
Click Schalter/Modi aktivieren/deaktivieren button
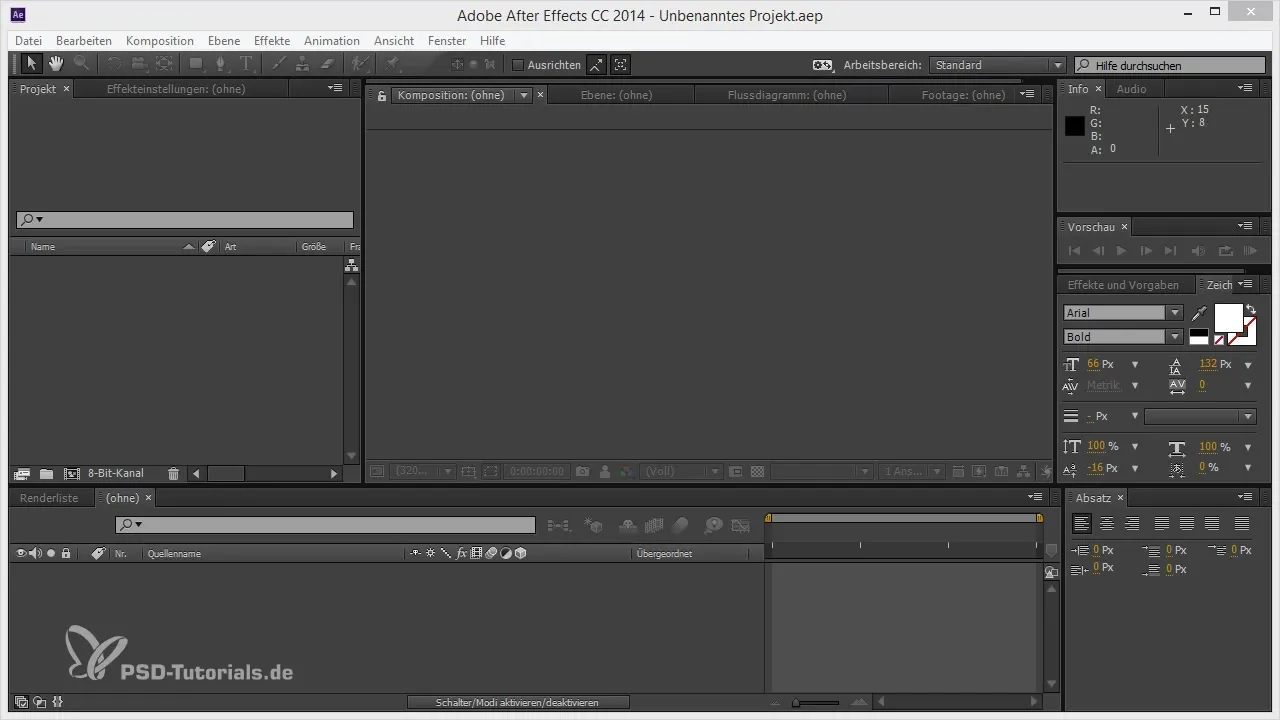point(518,703)
